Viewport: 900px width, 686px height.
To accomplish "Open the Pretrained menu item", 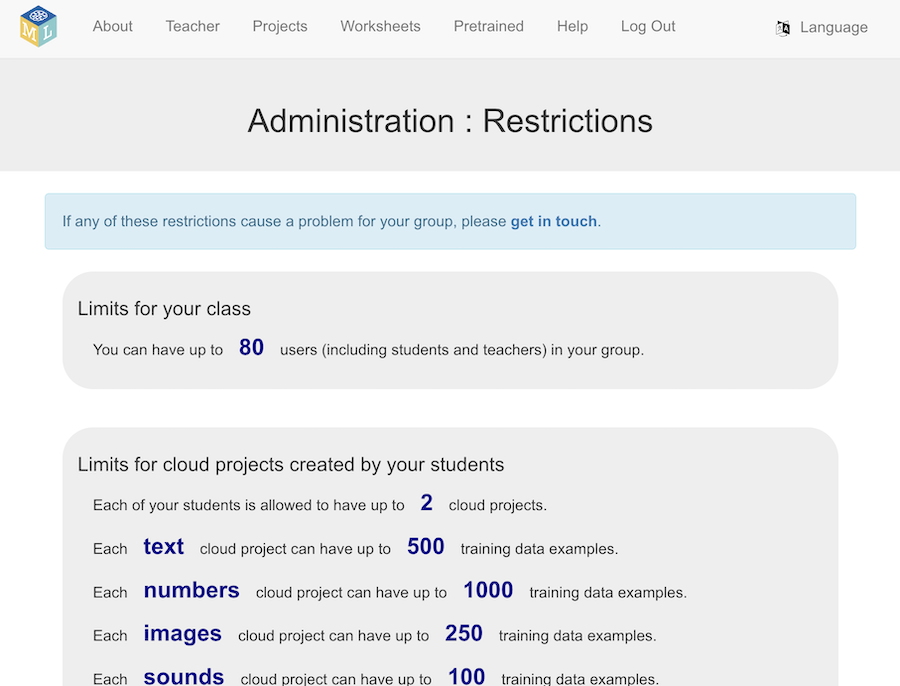I will tap(488, 26).
